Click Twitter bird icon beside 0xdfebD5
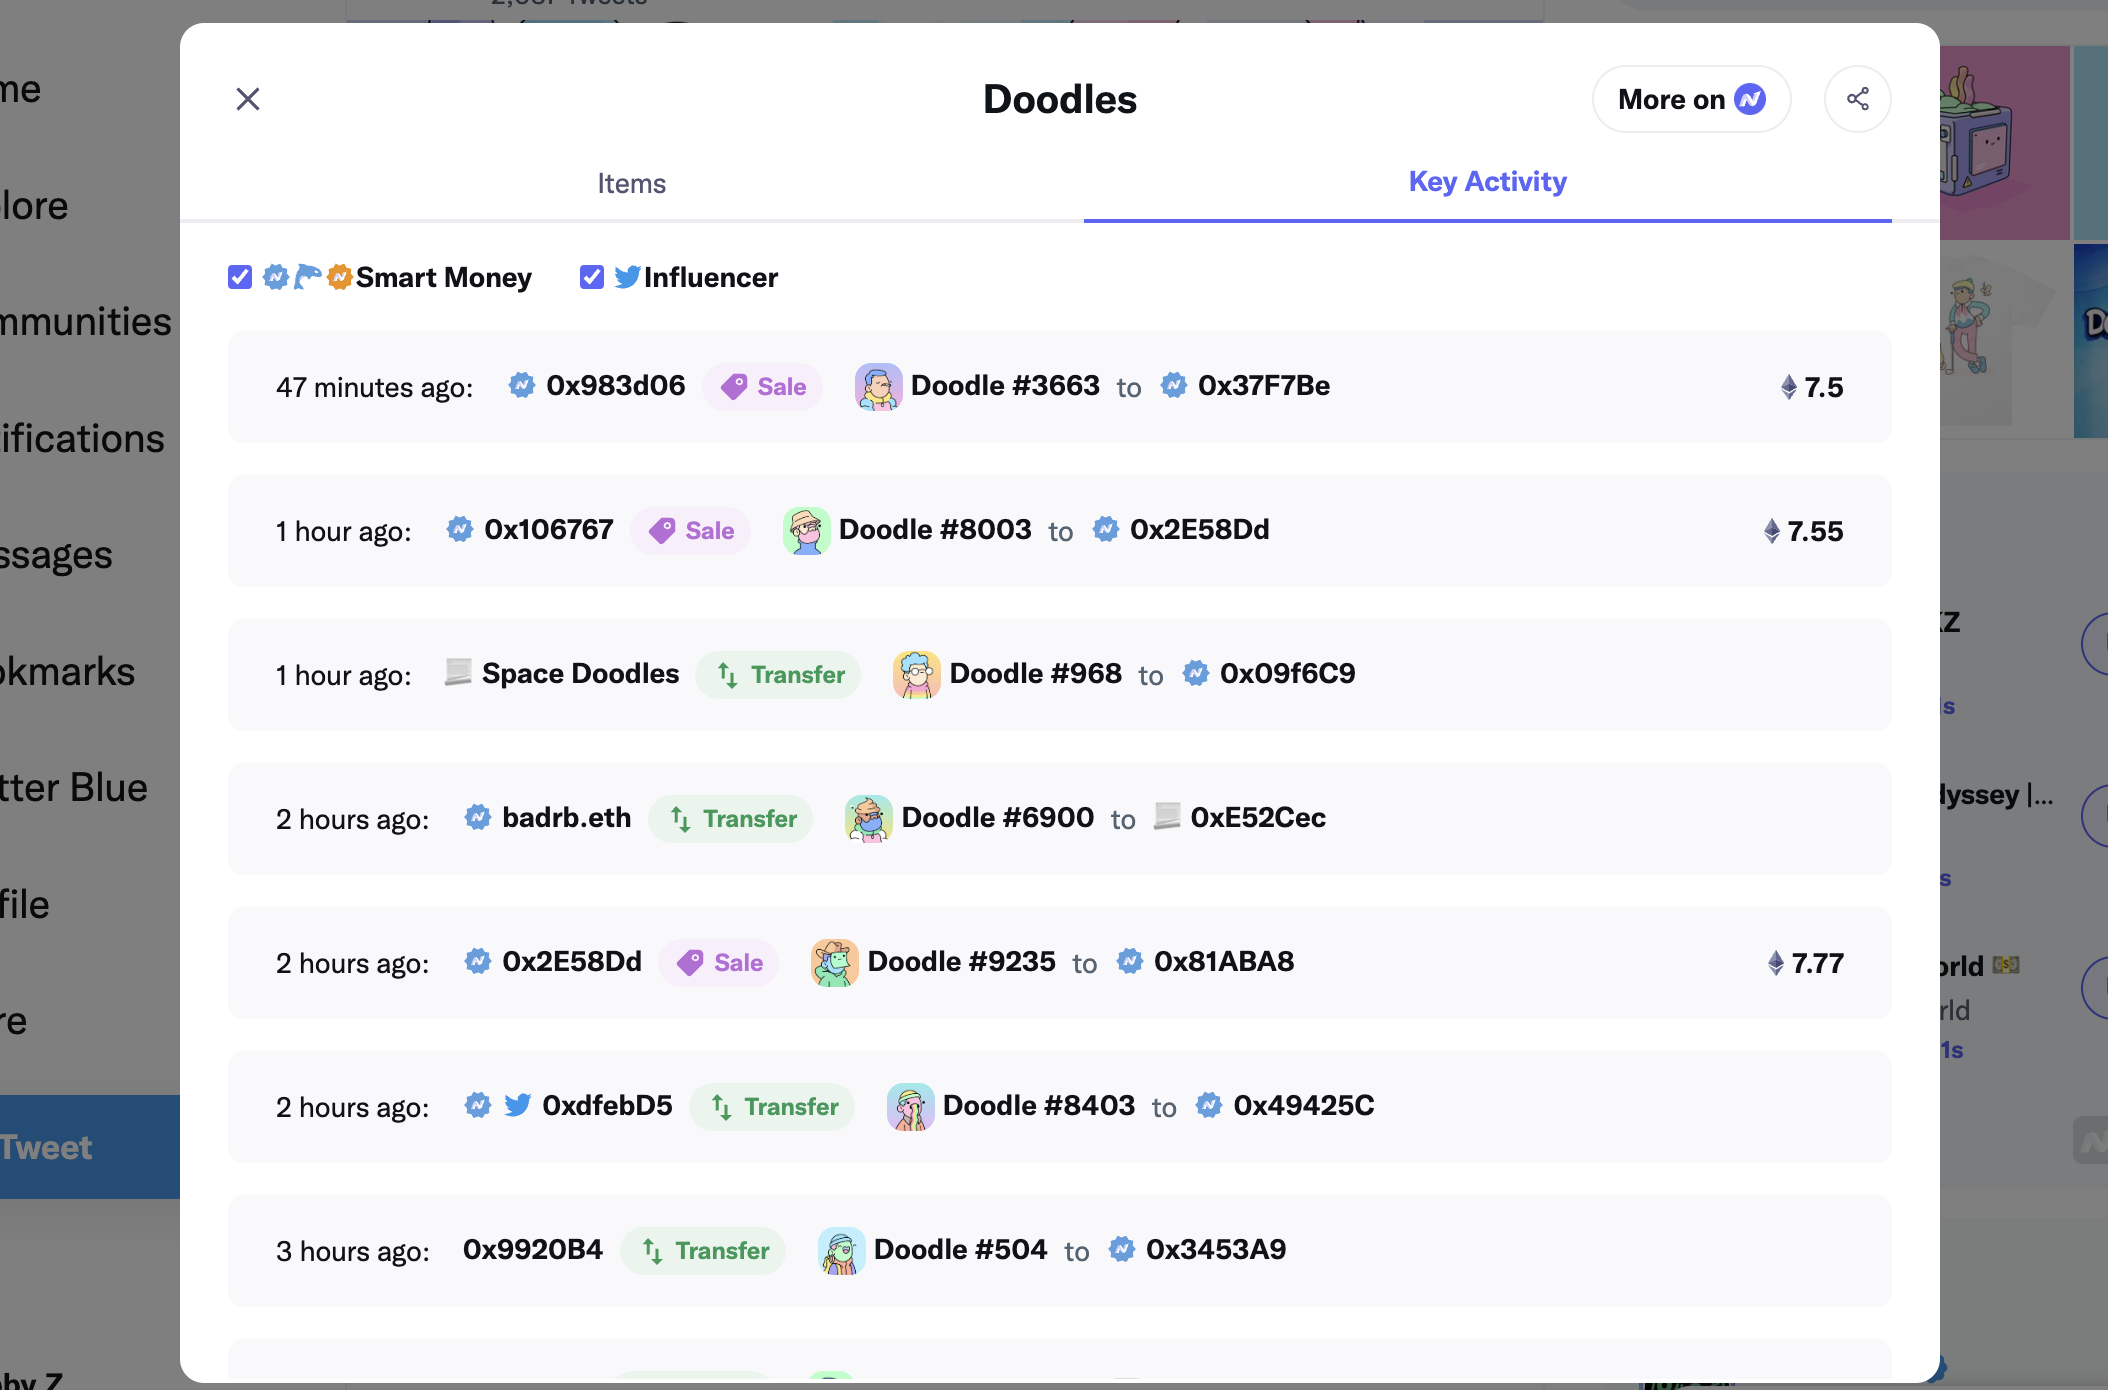Image resolution: width=2108 pixels, height=1390 pixels. (517, 1106)
